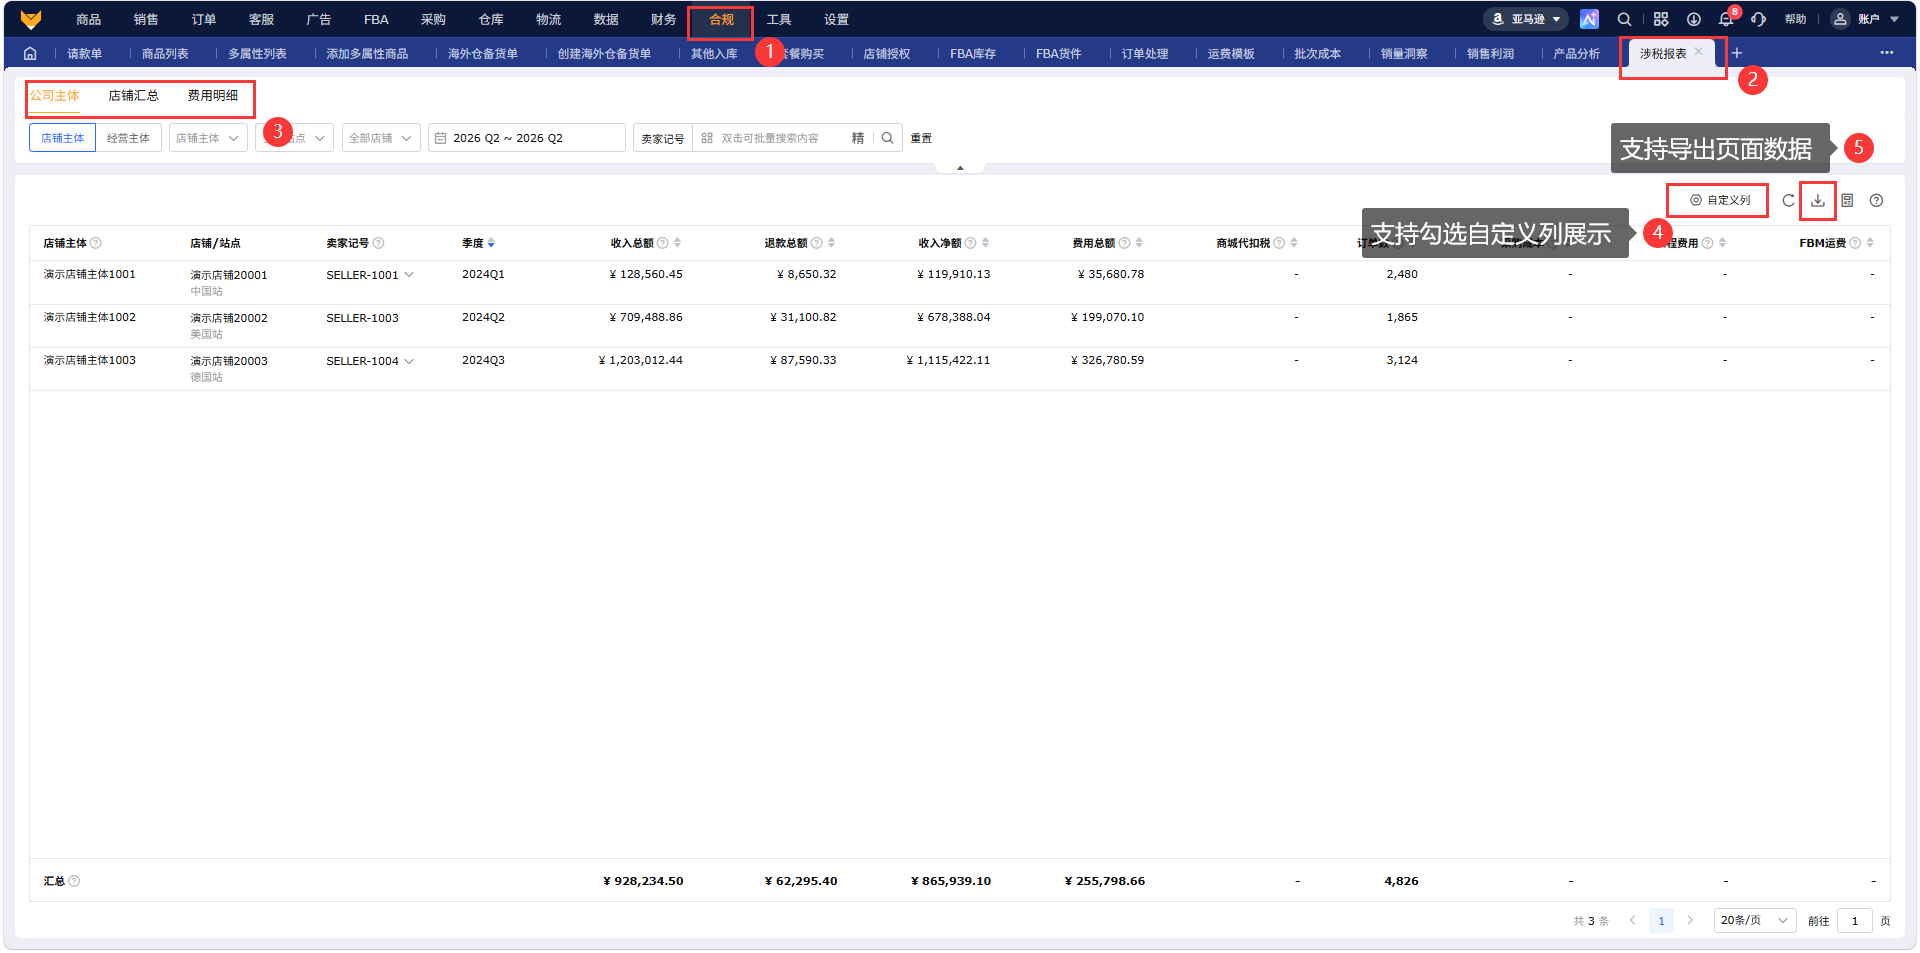Click the export download icon above the table
Image resolution: width=1920 pixels, height=953 pixels.
coord(1818,201)
